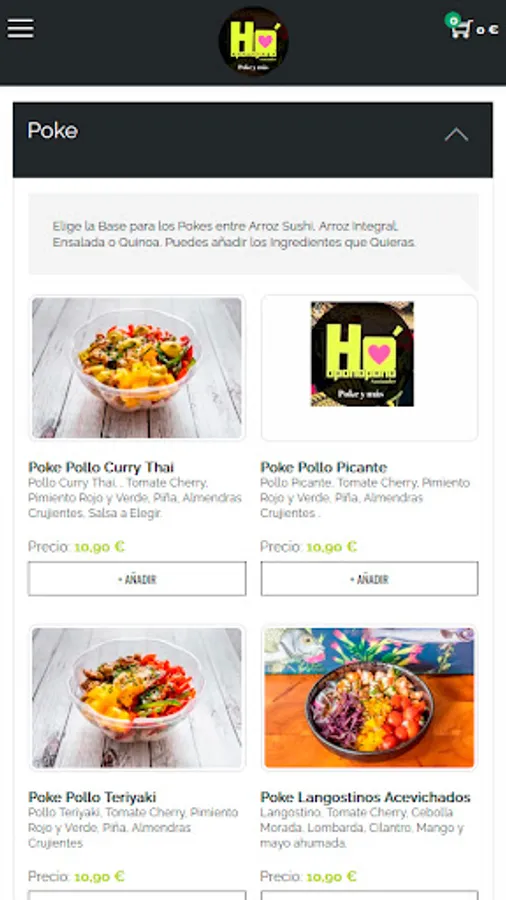This screenshot has height=900, width=506.
Task: Open Poke Pollo Curry Thai photo
Action: click(137, 368)
